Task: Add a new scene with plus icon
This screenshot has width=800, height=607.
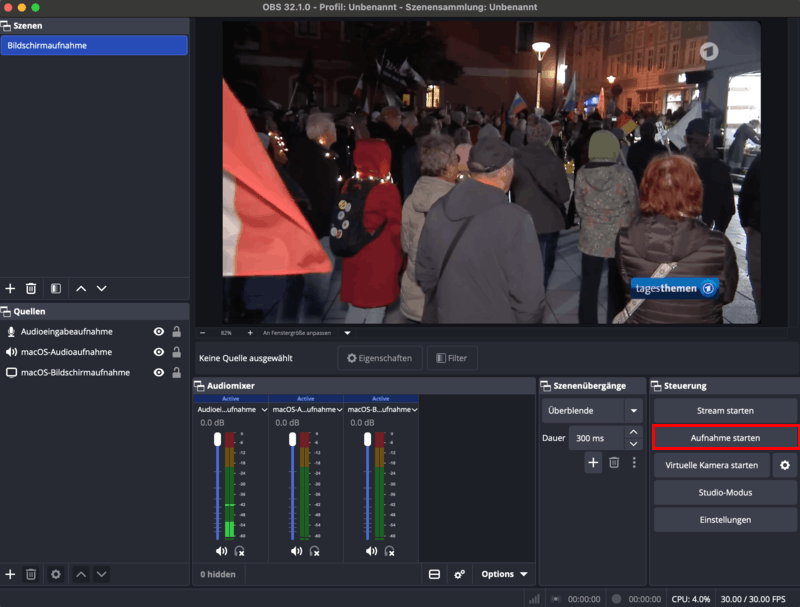Action: (x=10, y=289)
